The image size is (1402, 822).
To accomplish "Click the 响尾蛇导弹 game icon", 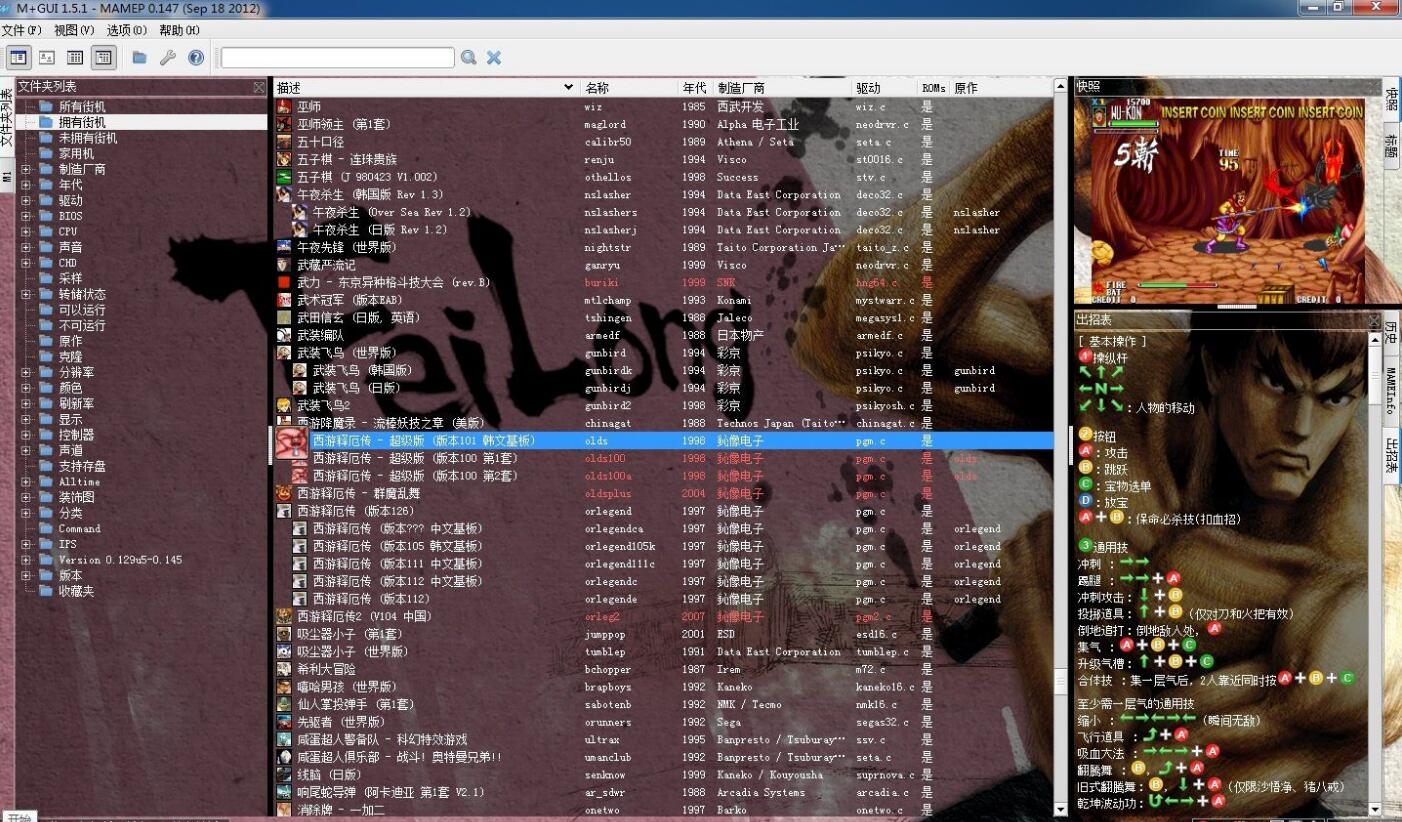I will click(x=284, y=792).
